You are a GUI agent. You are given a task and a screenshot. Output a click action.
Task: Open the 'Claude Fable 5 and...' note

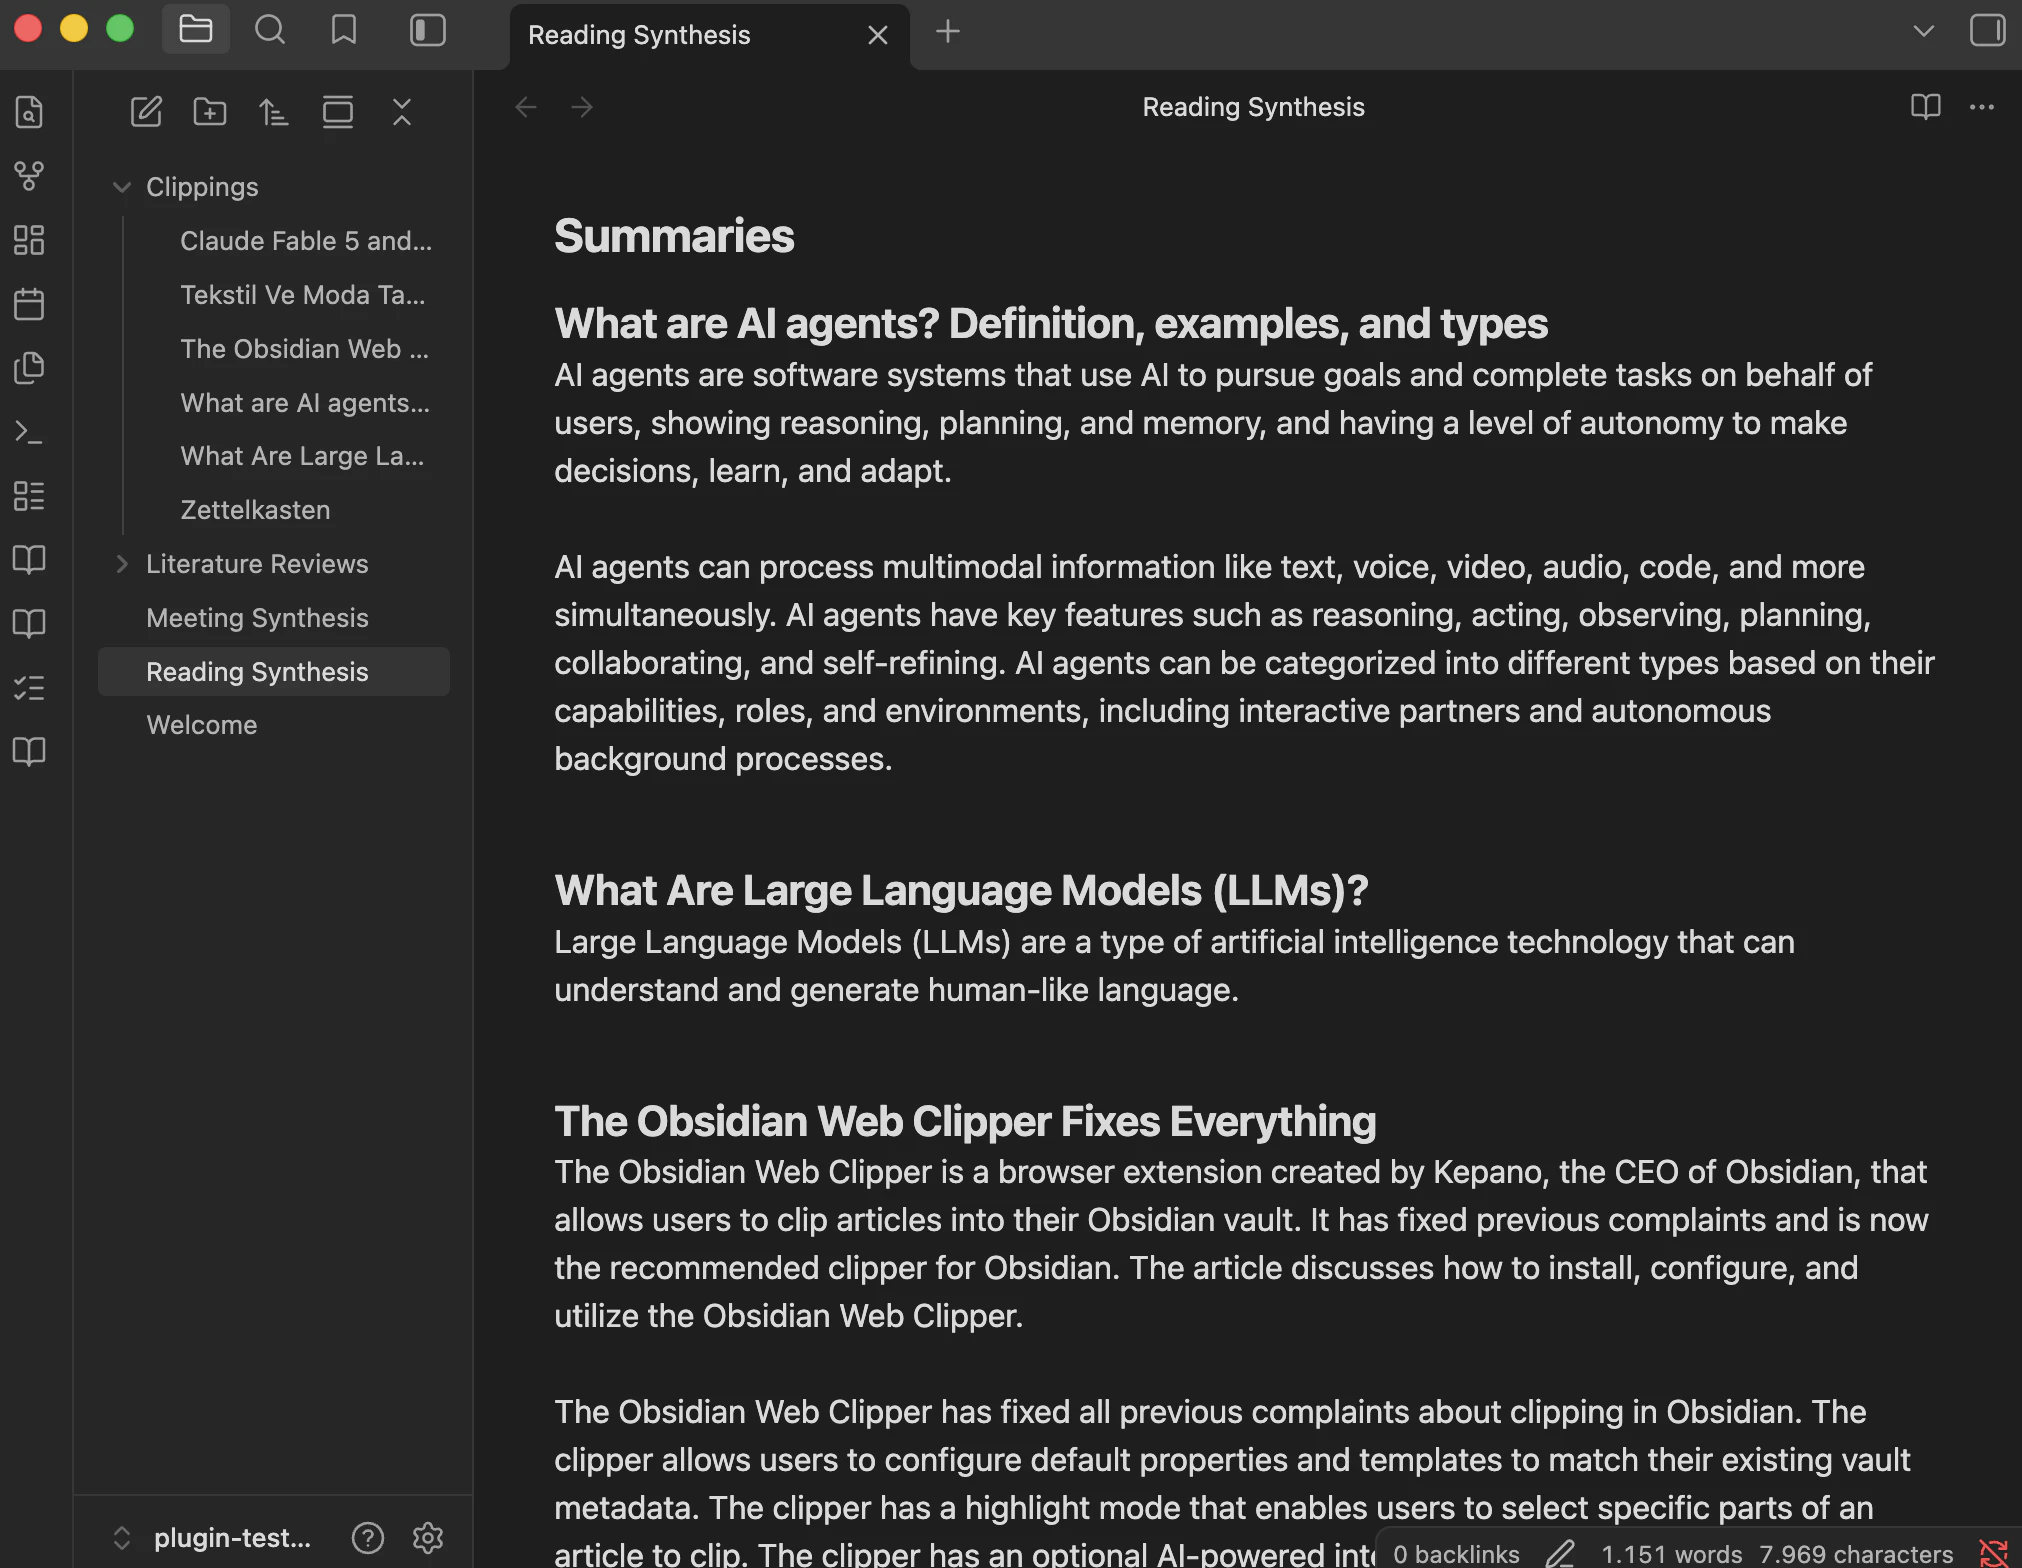(x=306, y=241)
